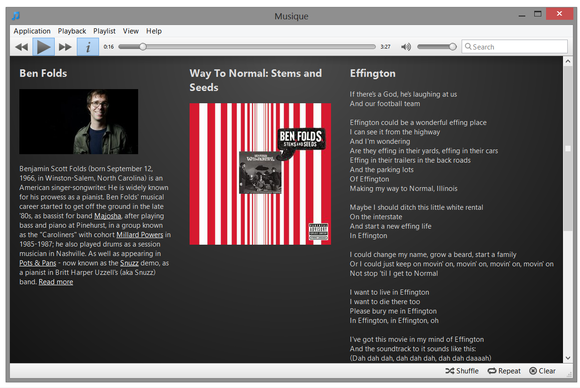Image resolution: width=580 pixels, height=388 pixels.
Task: Close the Musique window
Action: pyautogui.click(x=559, y=14)
